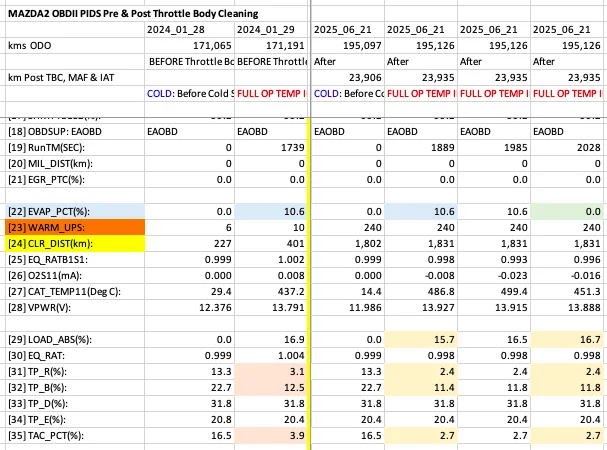Select VPWR value 13.791
Screen dimensions: 607x450
[271, 307]
